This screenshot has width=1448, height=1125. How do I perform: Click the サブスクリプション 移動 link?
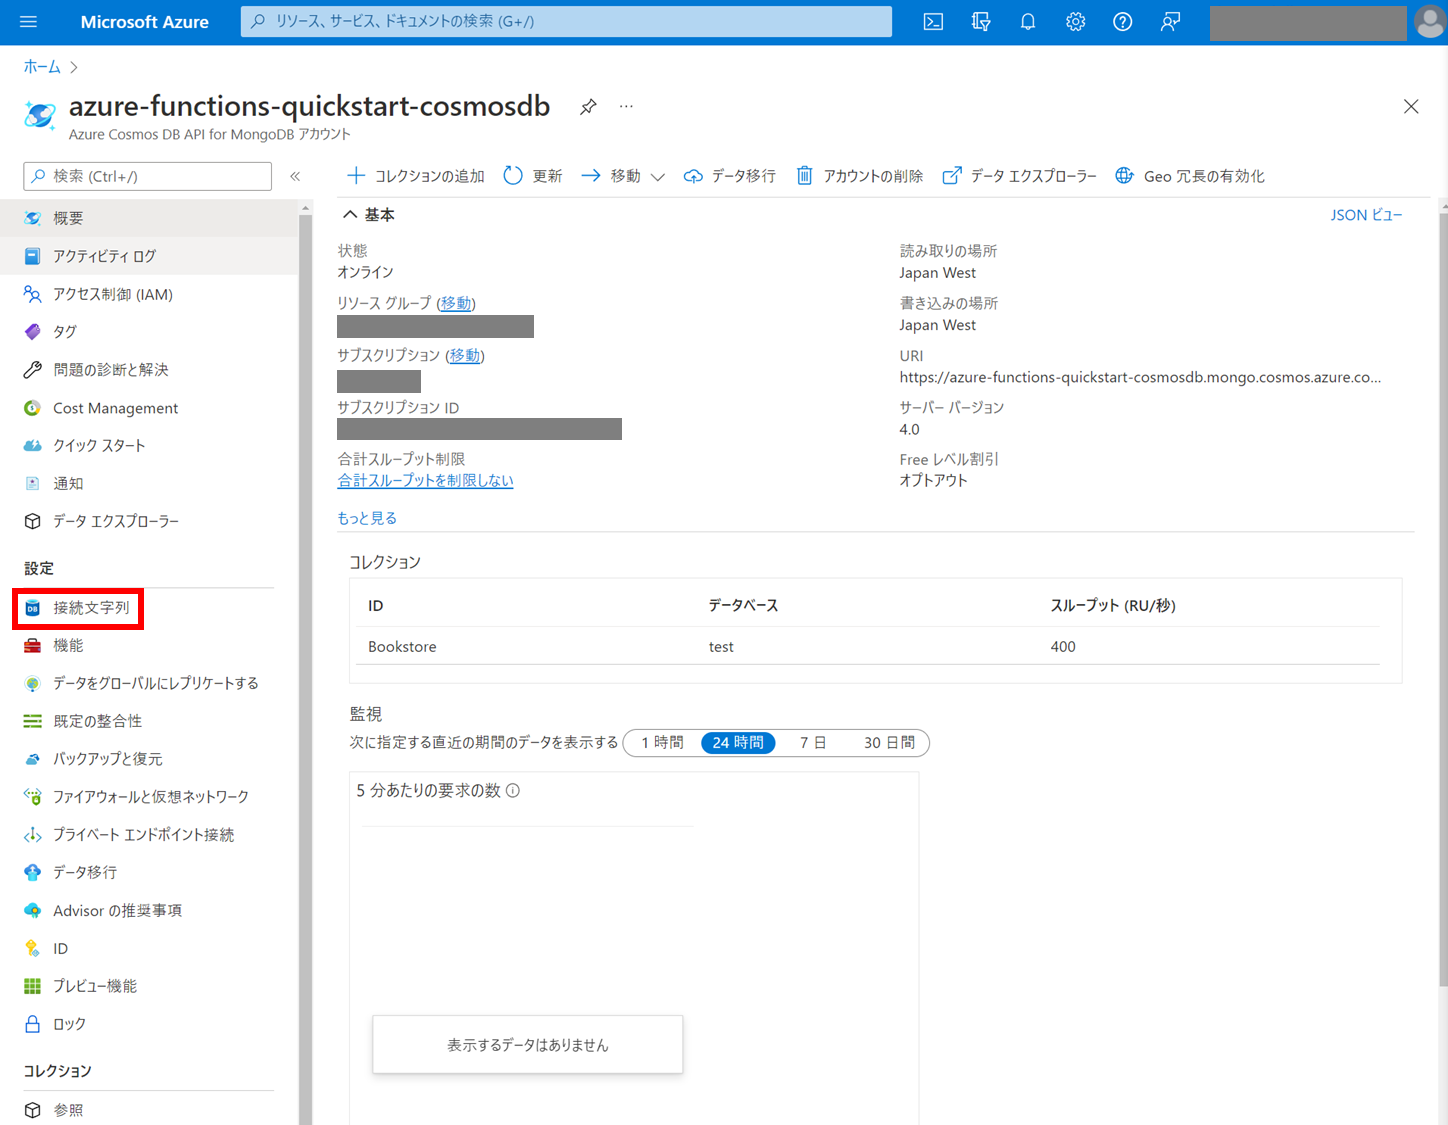[464, 355]
